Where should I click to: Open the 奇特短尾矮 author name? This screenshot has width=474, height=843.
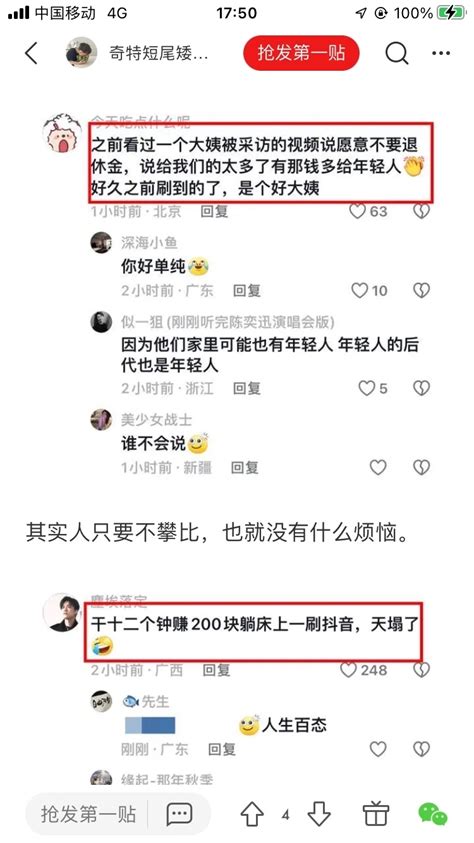(159, 53)
